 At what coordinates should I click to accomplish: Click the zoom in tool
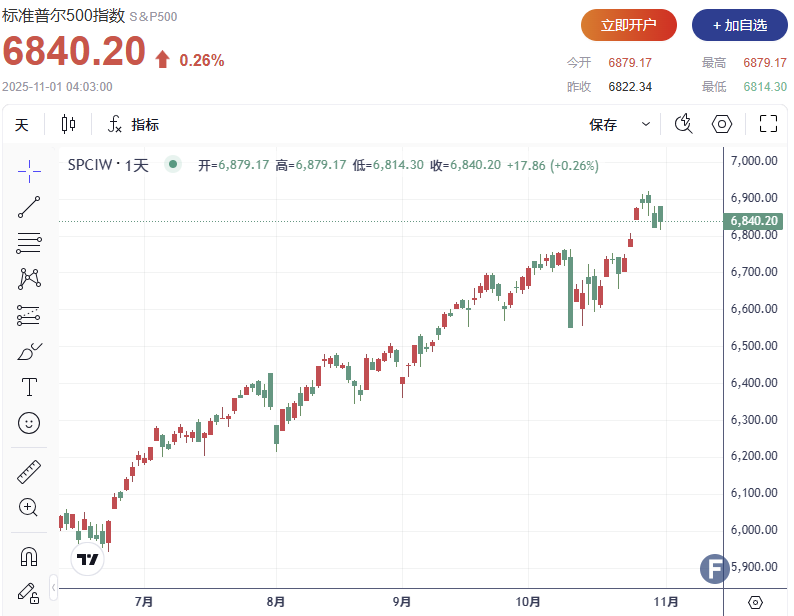point(29,507)
